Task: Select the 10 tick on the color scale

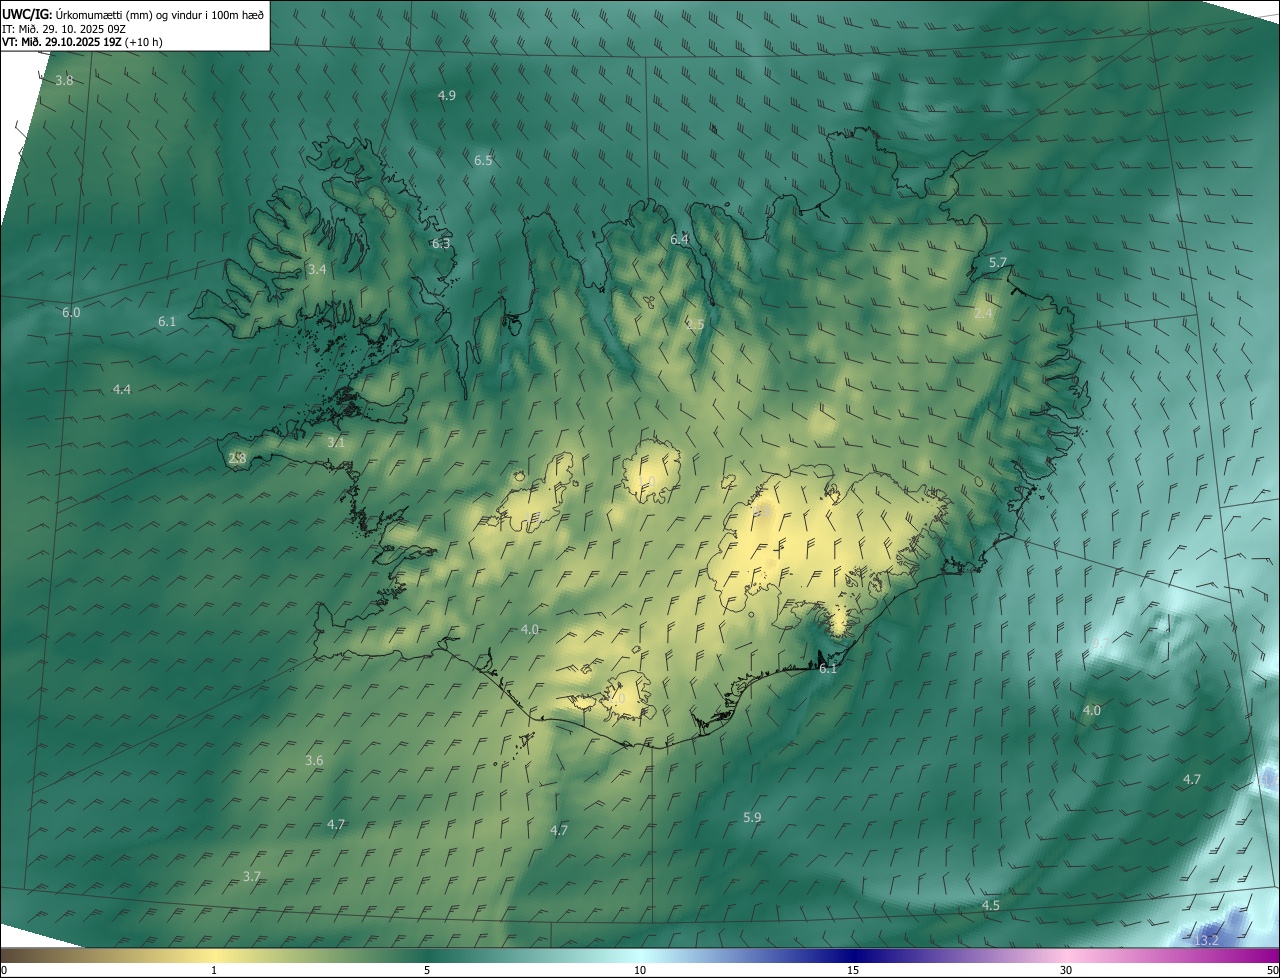Action: [x=640, y=970]
